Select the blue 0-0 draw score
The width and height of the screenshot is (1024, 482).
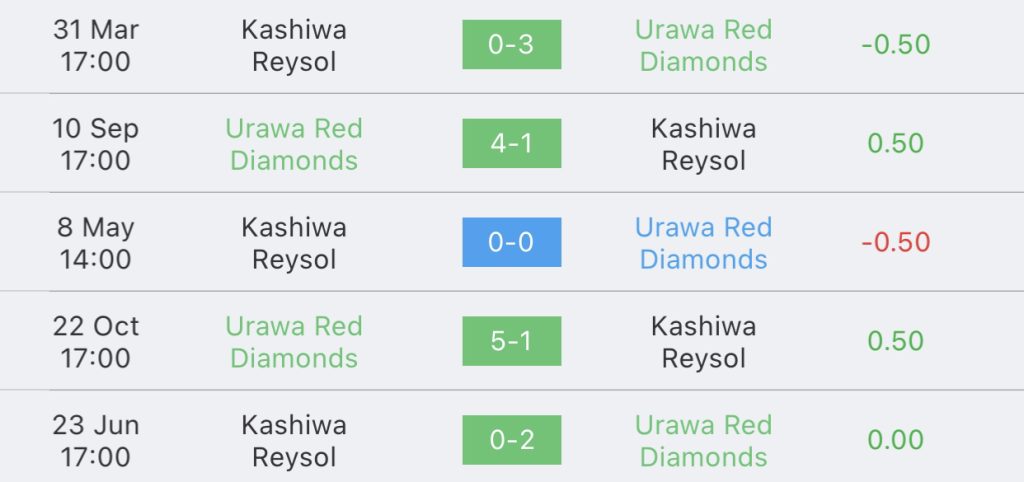coord(511,242)
